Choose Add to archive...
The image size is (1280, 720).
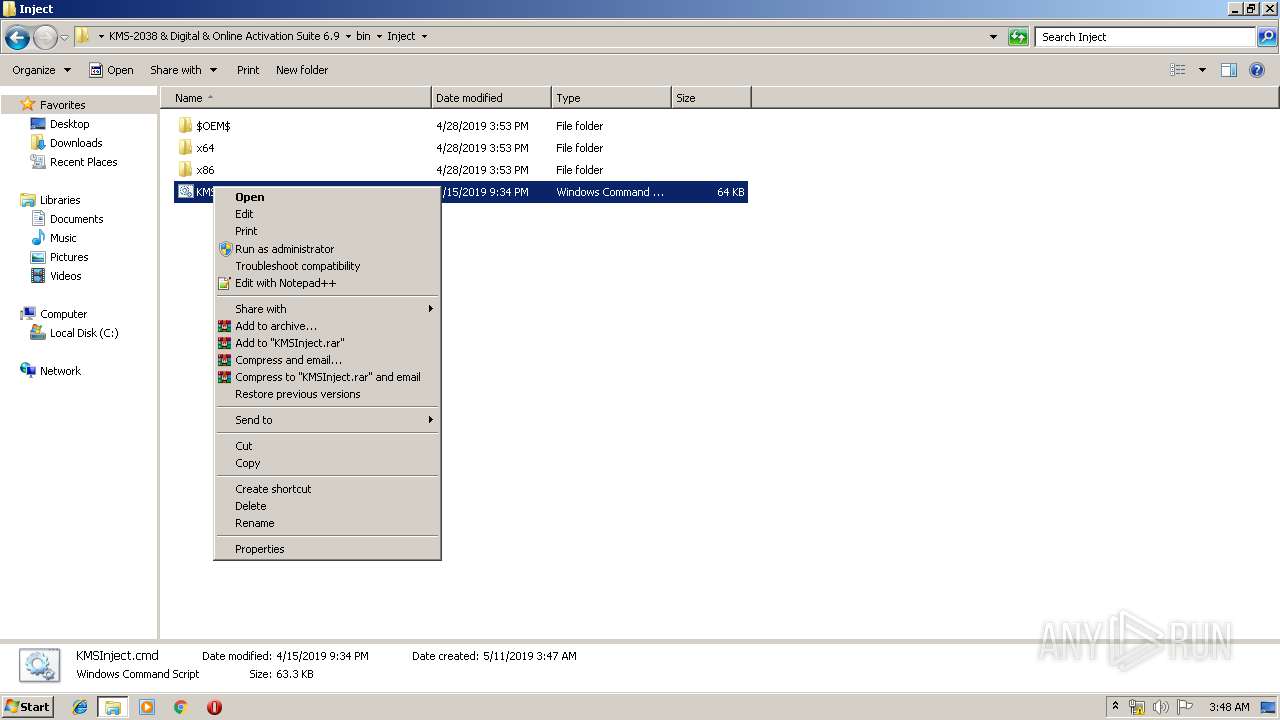pyautogui.click(x=328, y=326)
